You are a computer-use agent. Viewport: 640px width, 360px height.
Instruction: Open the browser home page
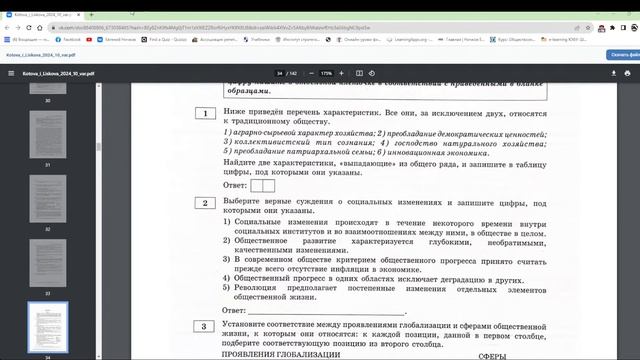(40, 28)
